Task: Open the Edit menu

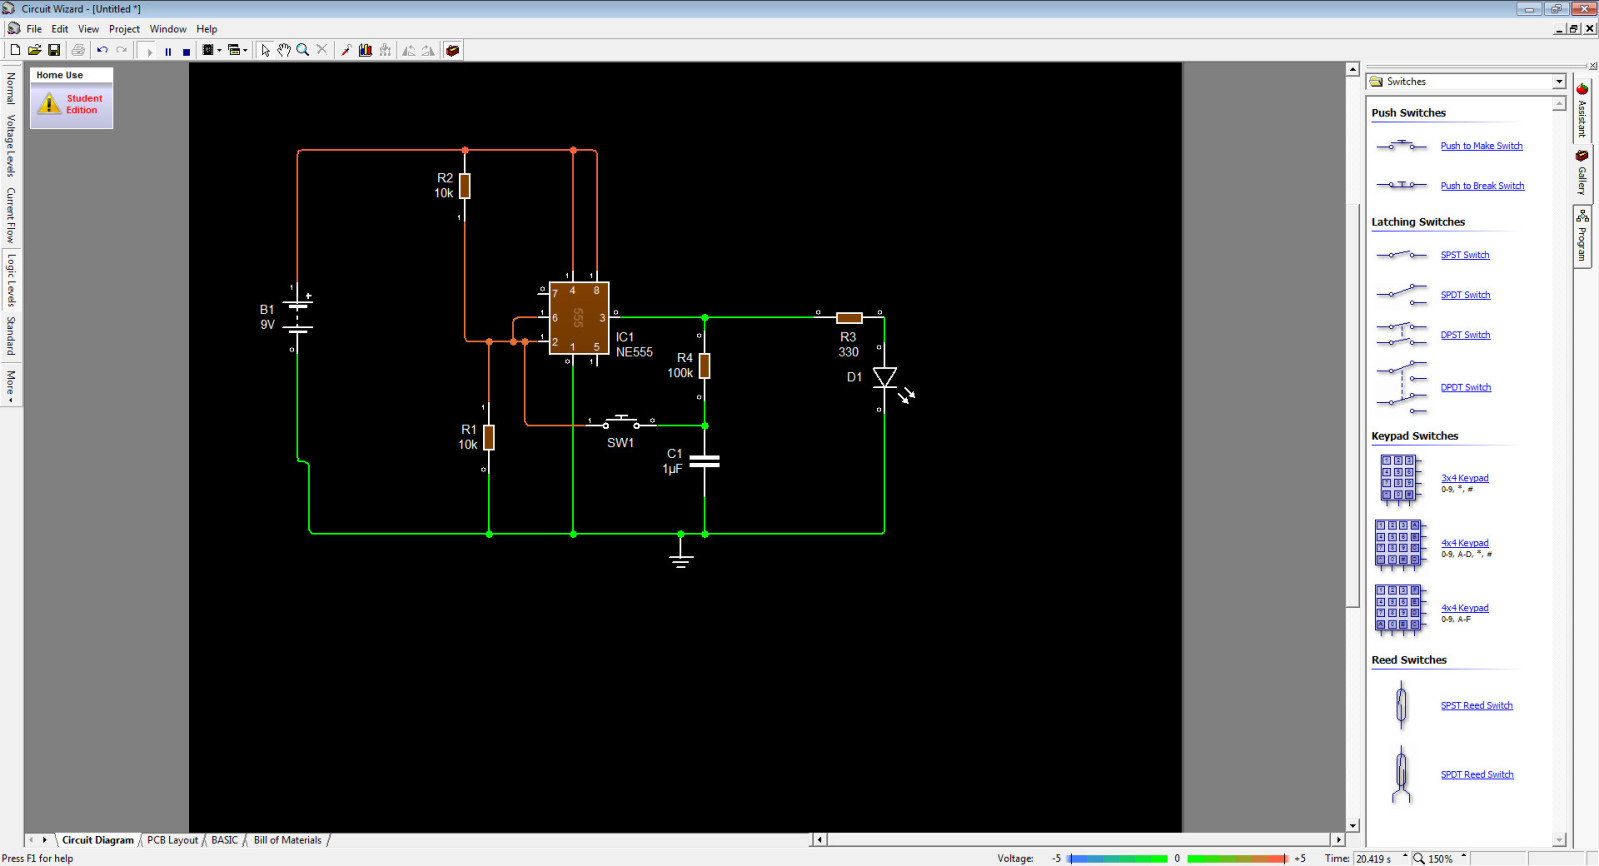Action: (60, 29)
